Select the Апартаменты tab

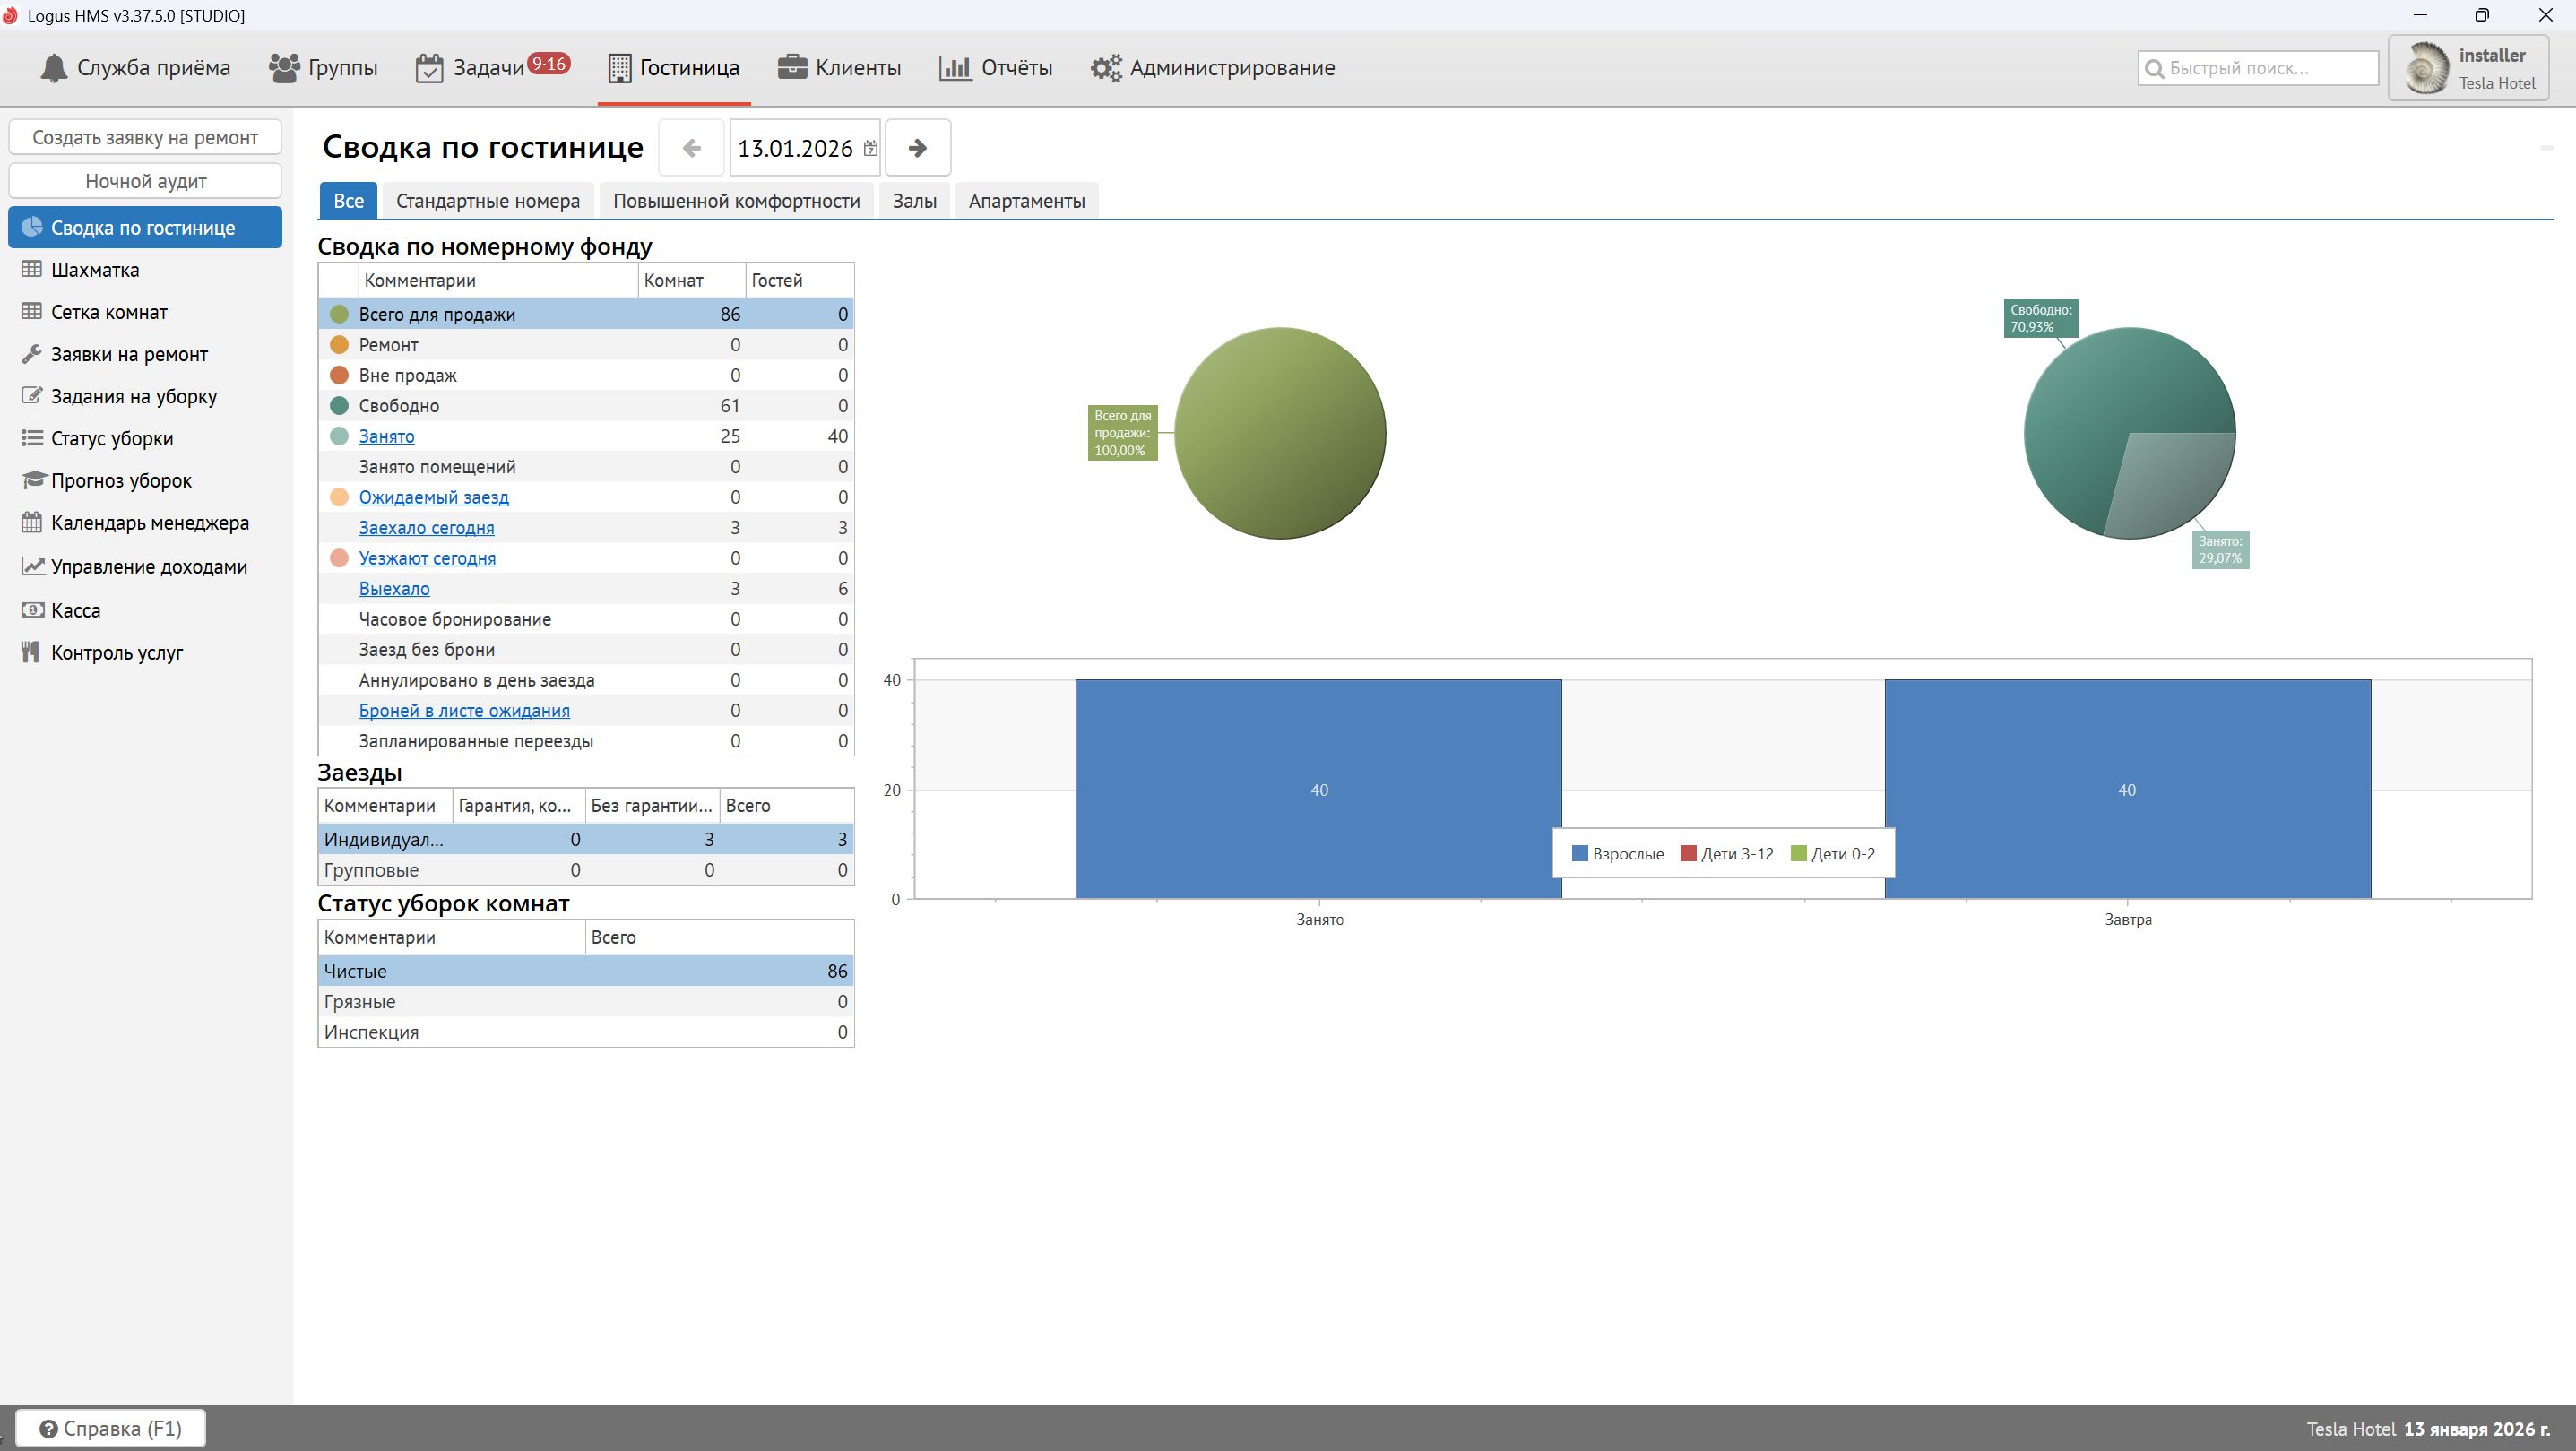coord(1026,201)
